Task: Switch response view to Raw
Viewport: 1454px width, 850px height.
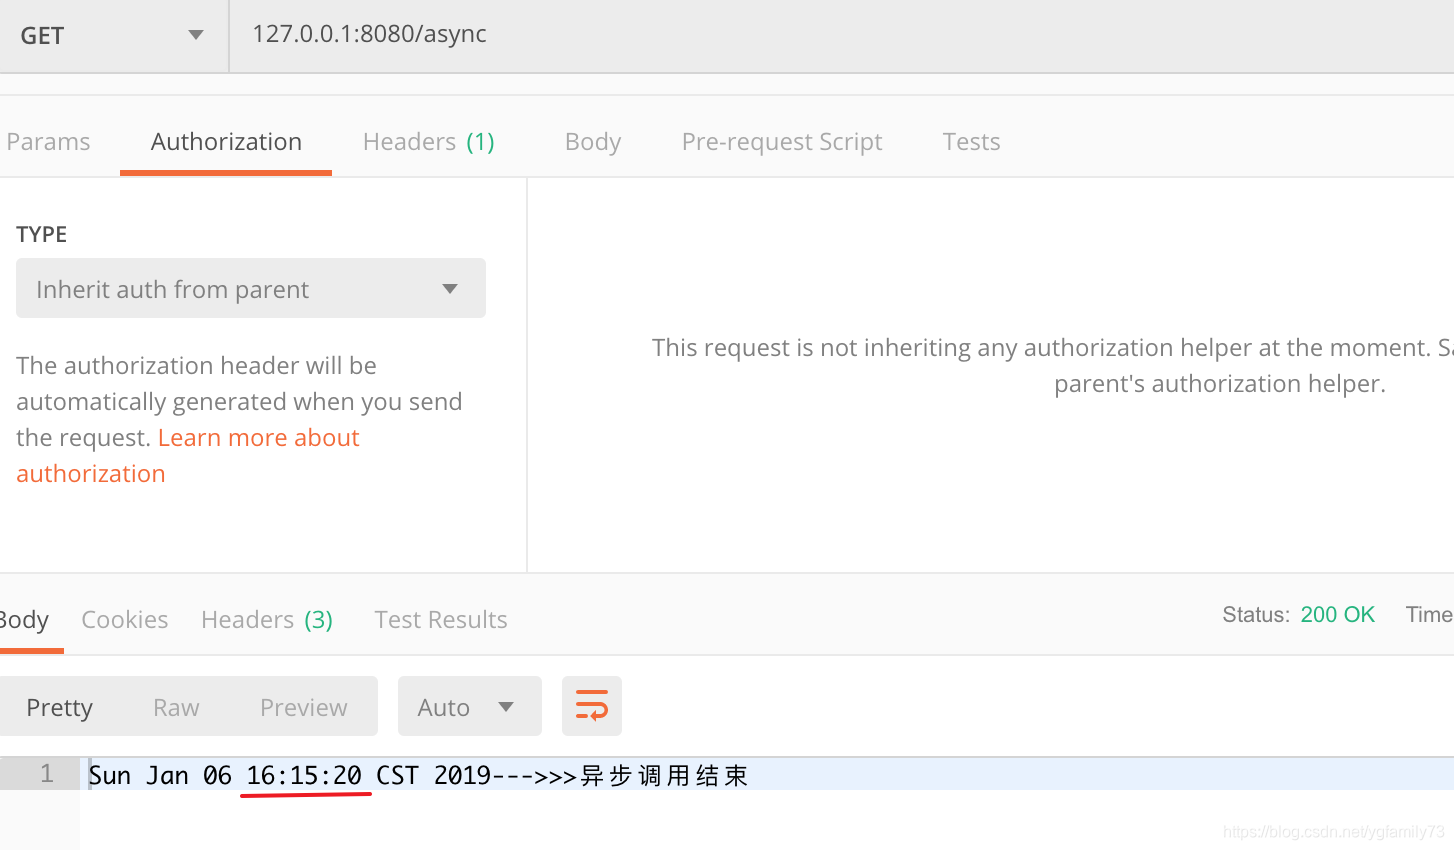Action: pyautogui.click(x=176, y=708)
